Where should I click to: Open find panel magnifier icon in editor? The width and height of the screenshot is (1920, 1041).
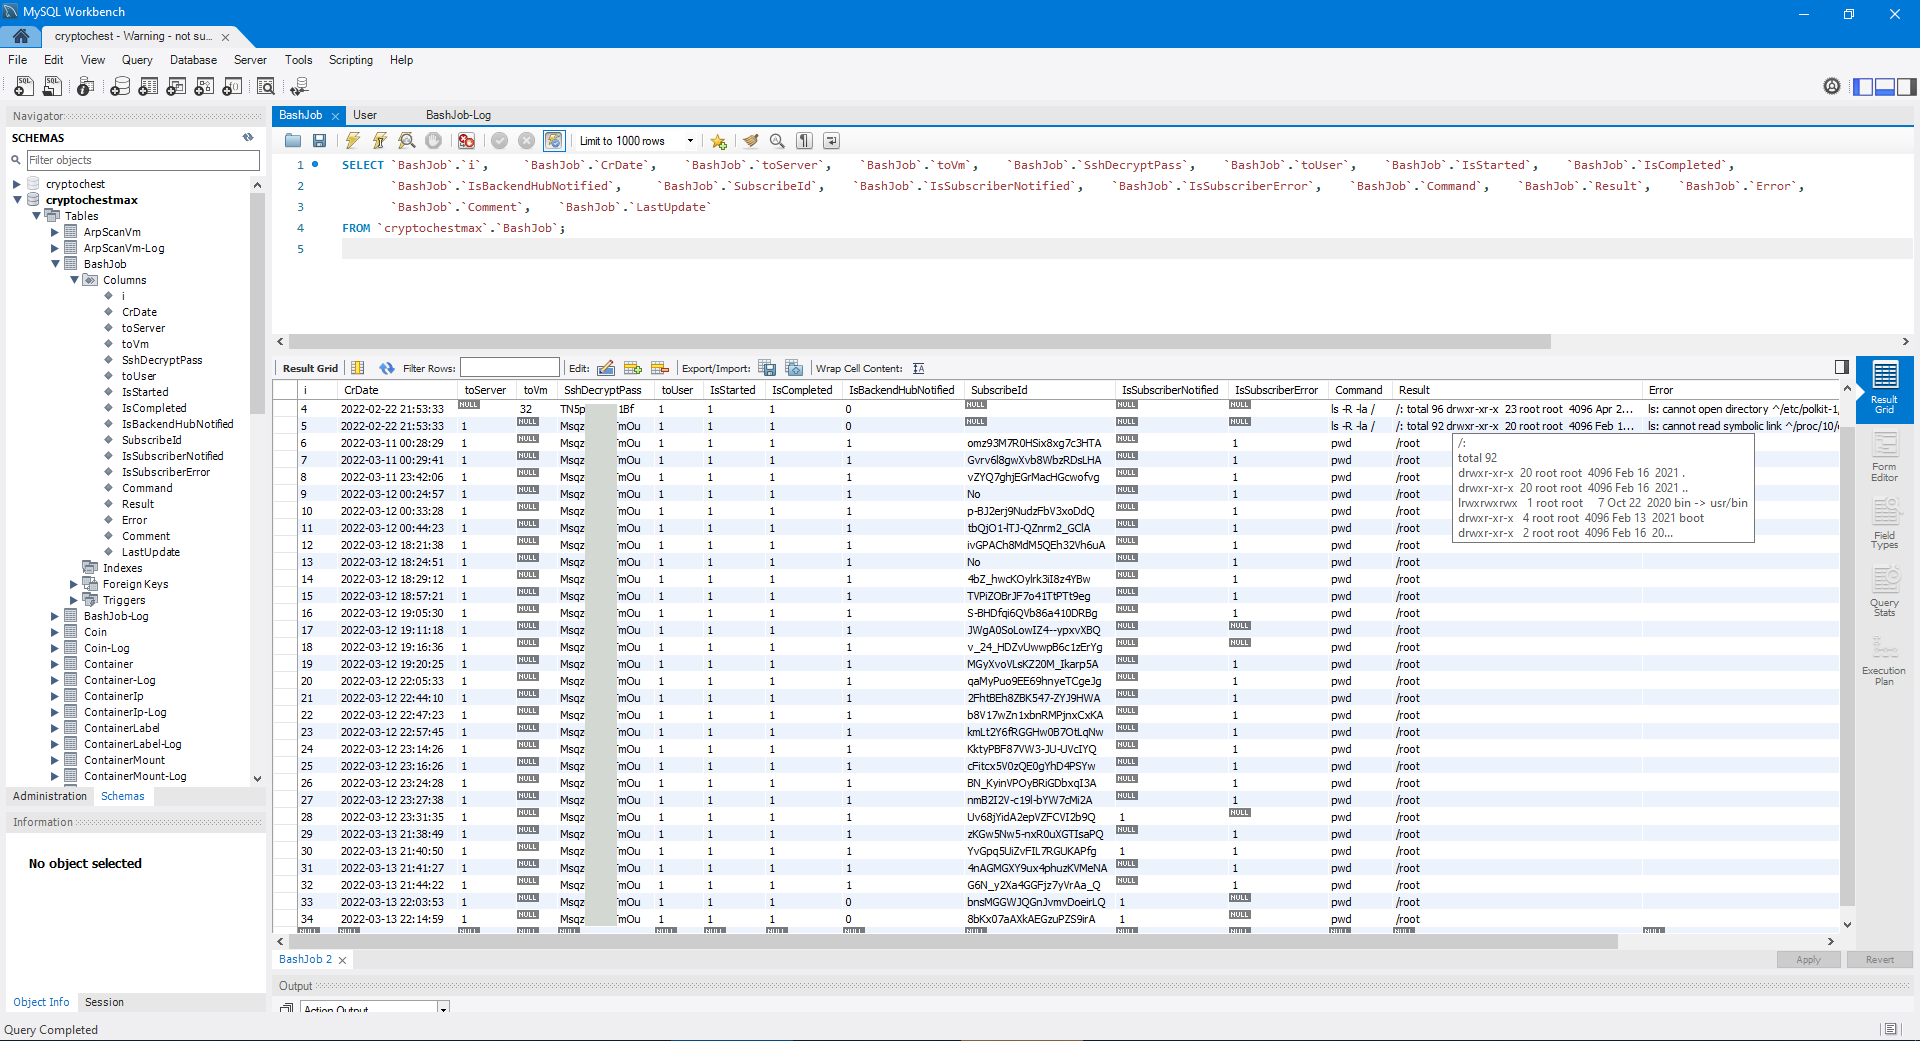[777, 141]
